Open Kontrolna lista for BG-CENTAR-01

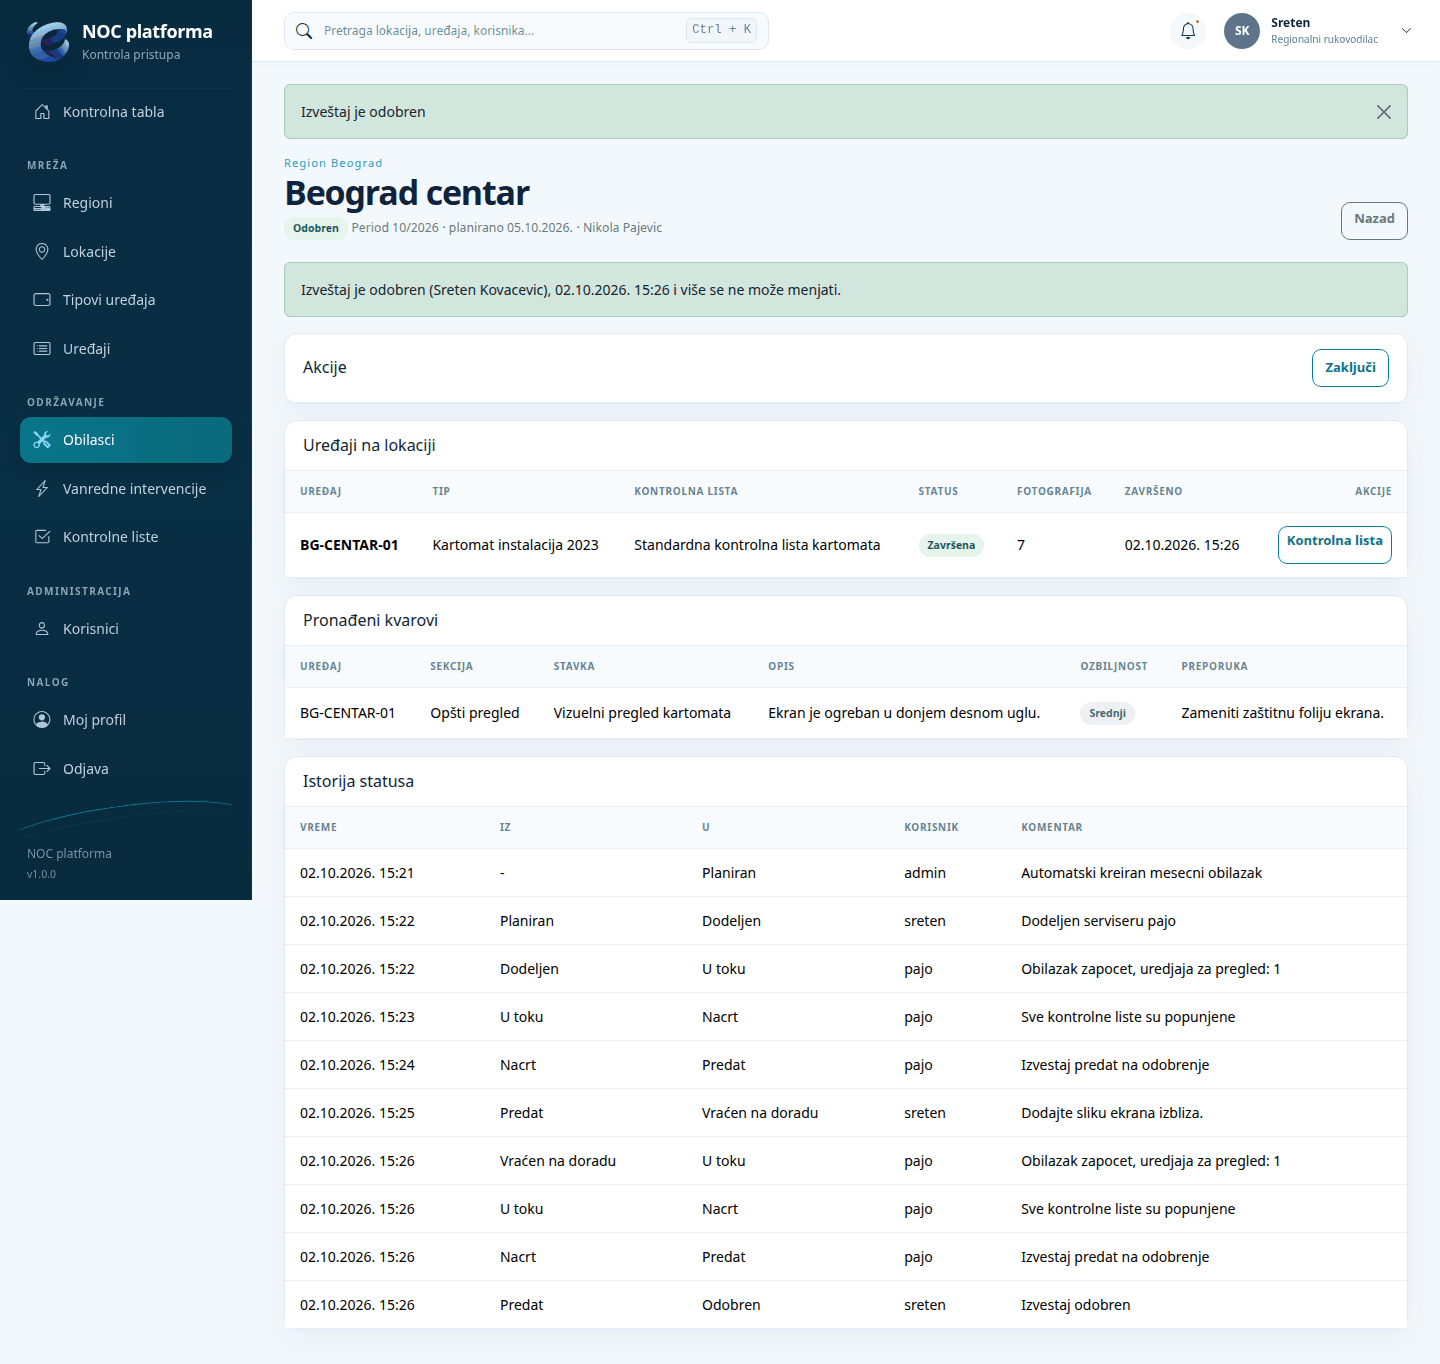1334,545
